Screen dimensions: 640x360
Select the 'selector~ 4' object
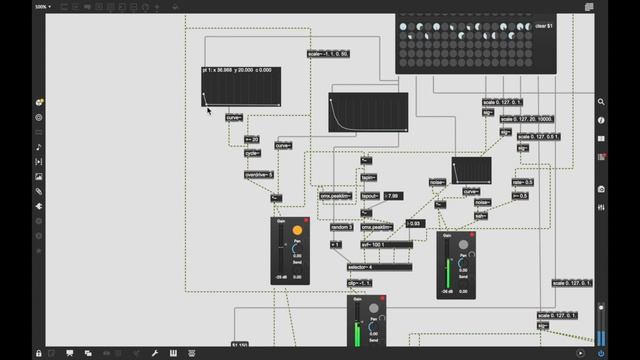[x=380, y=267]
